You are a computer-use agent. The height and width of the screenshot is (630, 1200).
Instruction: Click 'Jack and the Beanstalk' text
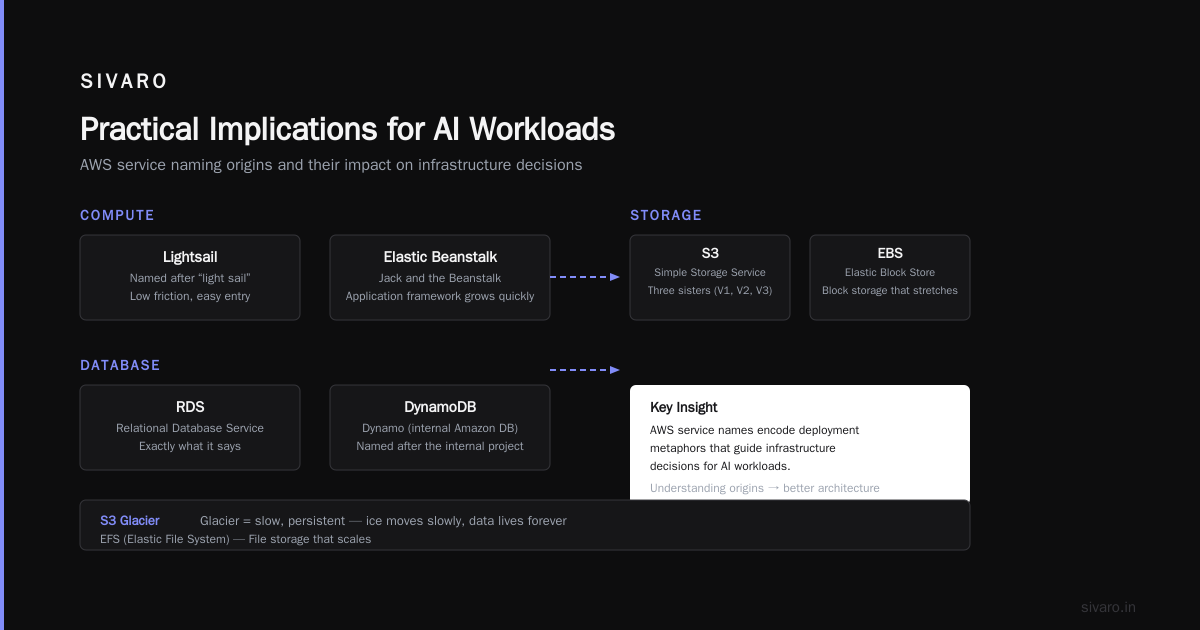(x=440, y=278)
